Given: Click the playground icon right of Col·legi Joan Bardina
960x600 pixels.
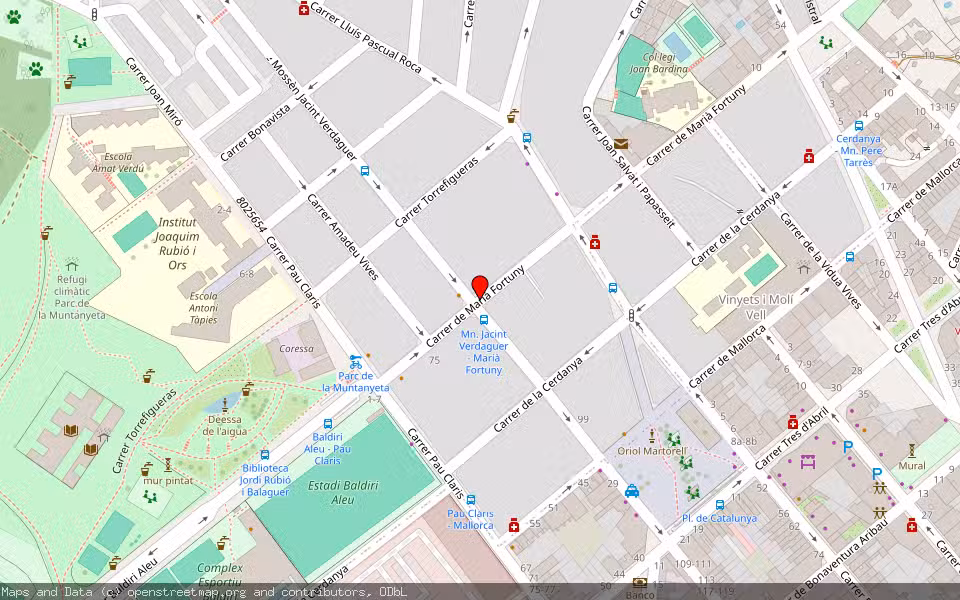Looking at the screenshot, I should pos(826,42).
